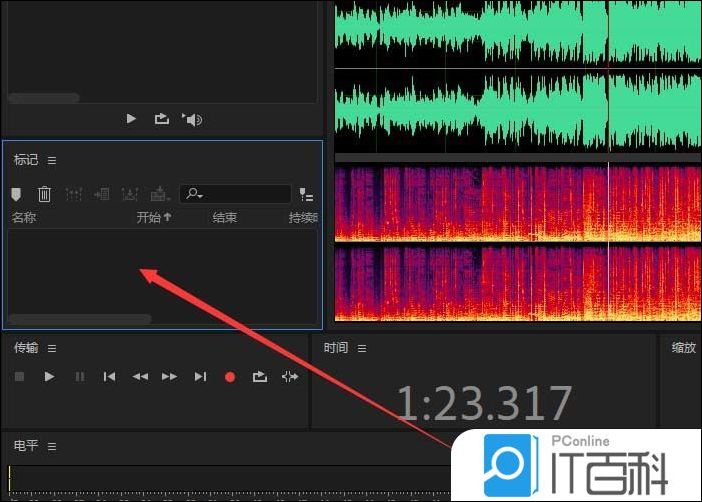Open the 传输 panel menu
The image size is (702, 502).
pyautogui.click(x=52, y=348)
